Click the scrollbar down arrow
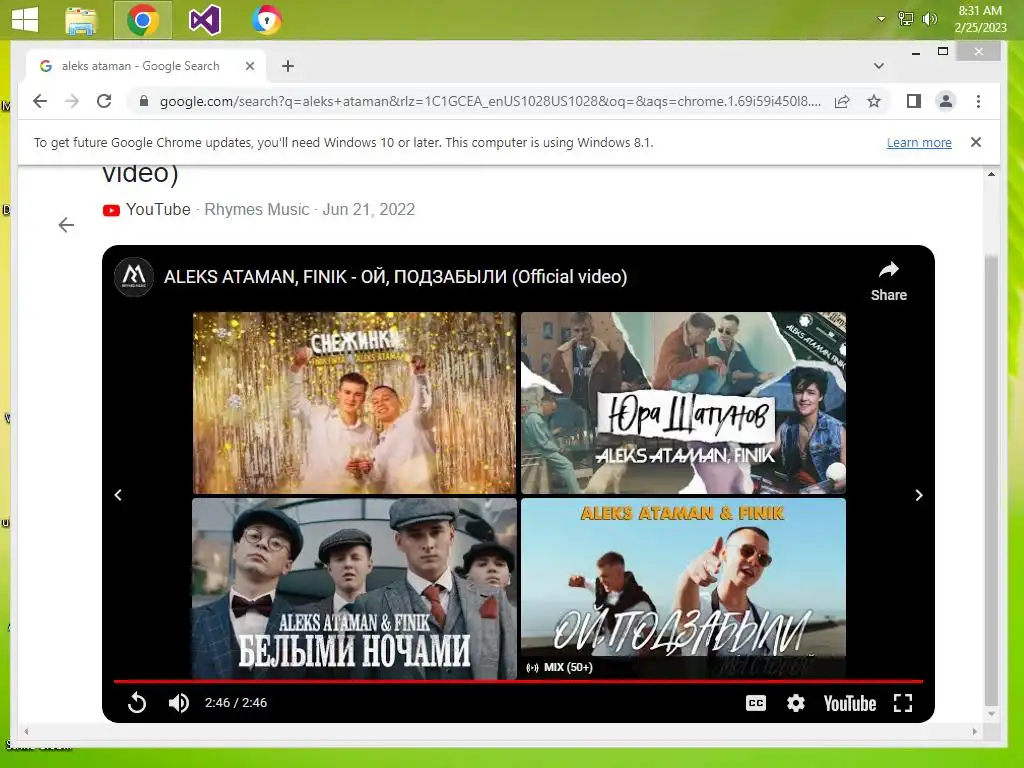1024x768 pixels. [x=991, y=714]
